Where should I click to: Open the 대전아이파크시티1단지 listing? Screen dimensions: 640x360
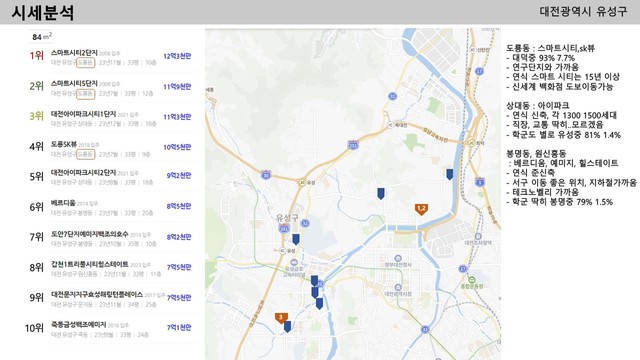(111, 118)
